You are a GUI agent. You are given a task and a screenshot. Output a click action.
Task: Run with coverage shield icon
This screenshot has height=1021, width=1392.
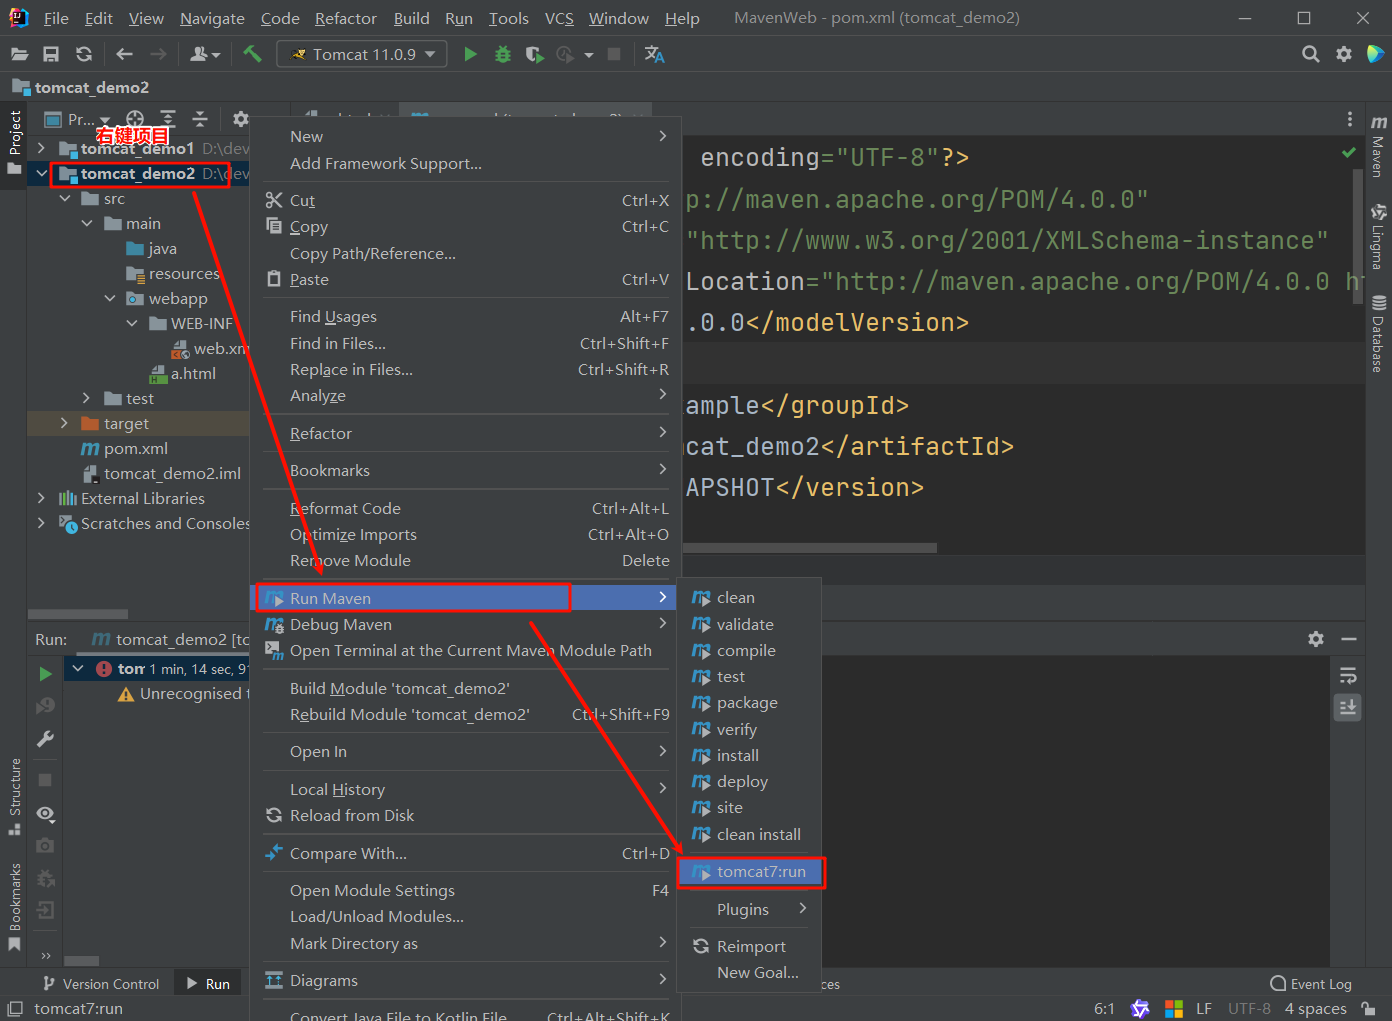(535, 54)
